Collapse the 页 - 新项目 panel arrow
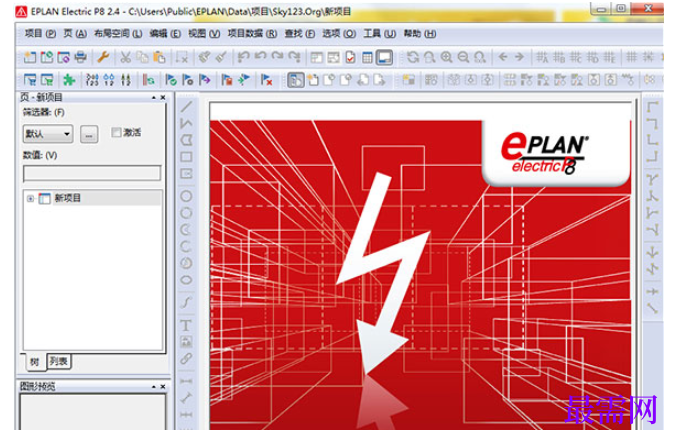This screenshot has width=676, height=441. [x=153, y=98]
